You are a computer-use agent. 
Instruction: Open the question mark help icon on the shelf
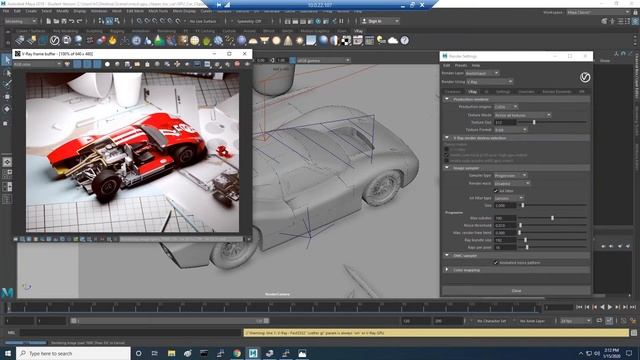click(x=404, y=40)
